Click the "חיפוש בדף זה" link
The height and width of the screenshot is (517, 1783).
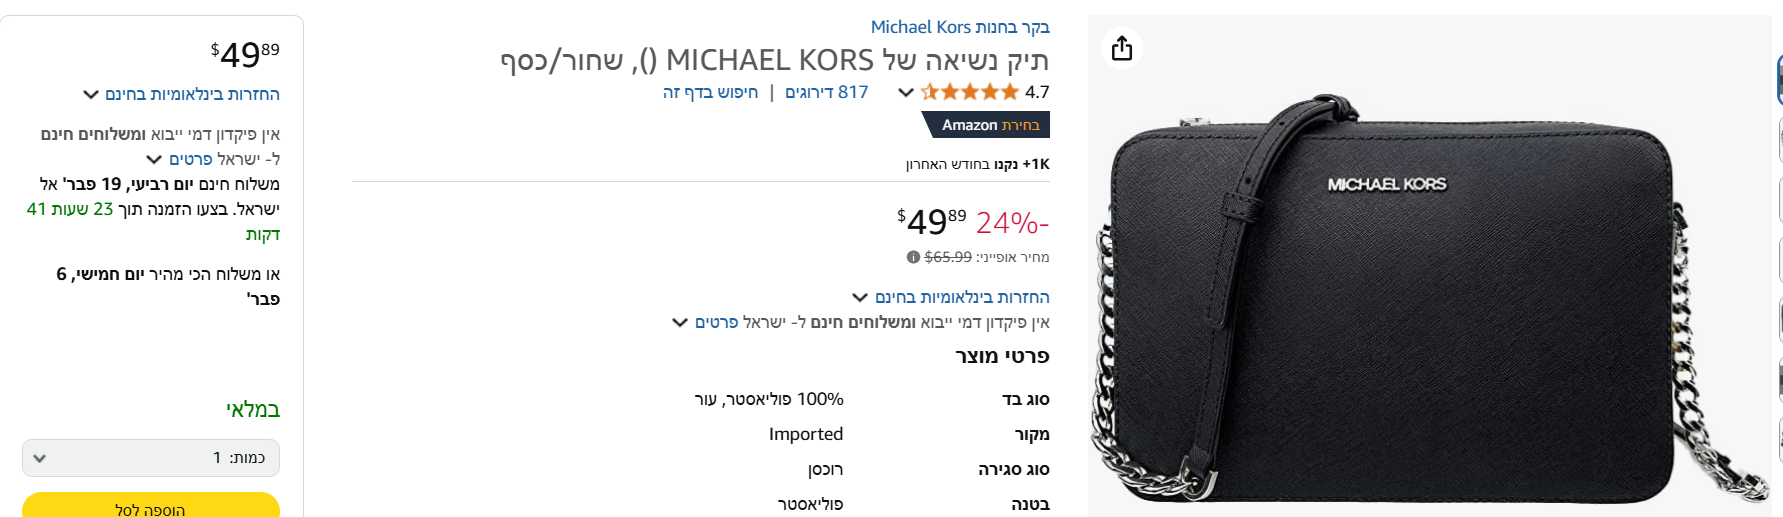pyautogui.click(x=710, y=92)
